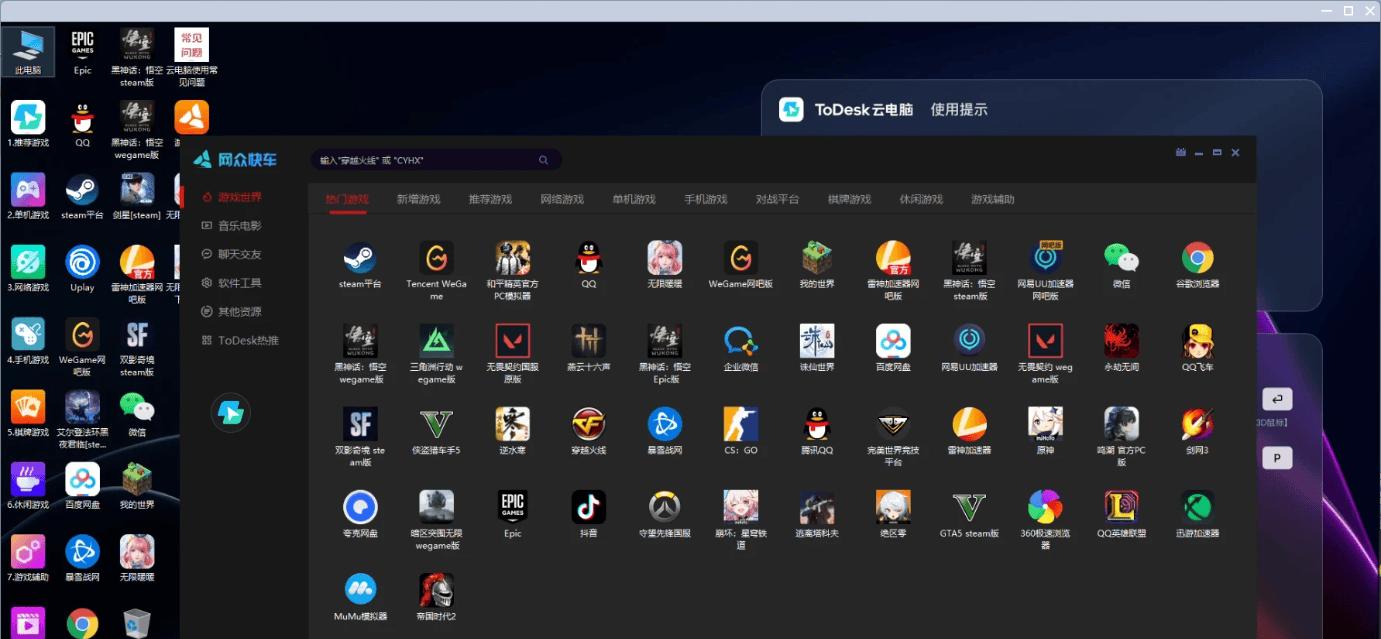Launch MuMu模拟器 icon
The height and width of the screenshot is (639, 1381).
(x=360, y=590)
